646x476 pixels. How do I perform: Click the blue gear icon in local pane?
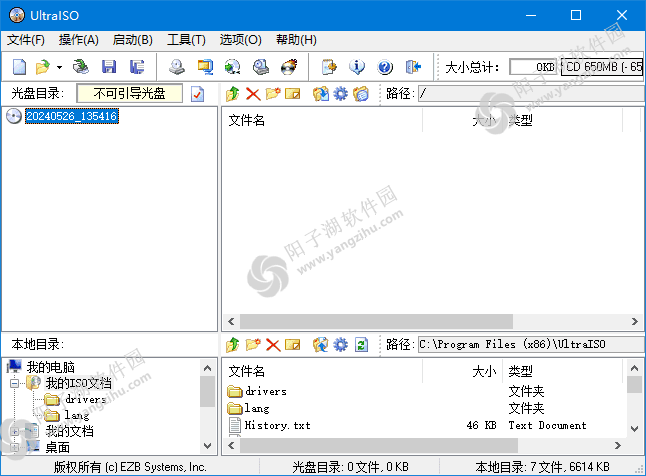[340, 345]
